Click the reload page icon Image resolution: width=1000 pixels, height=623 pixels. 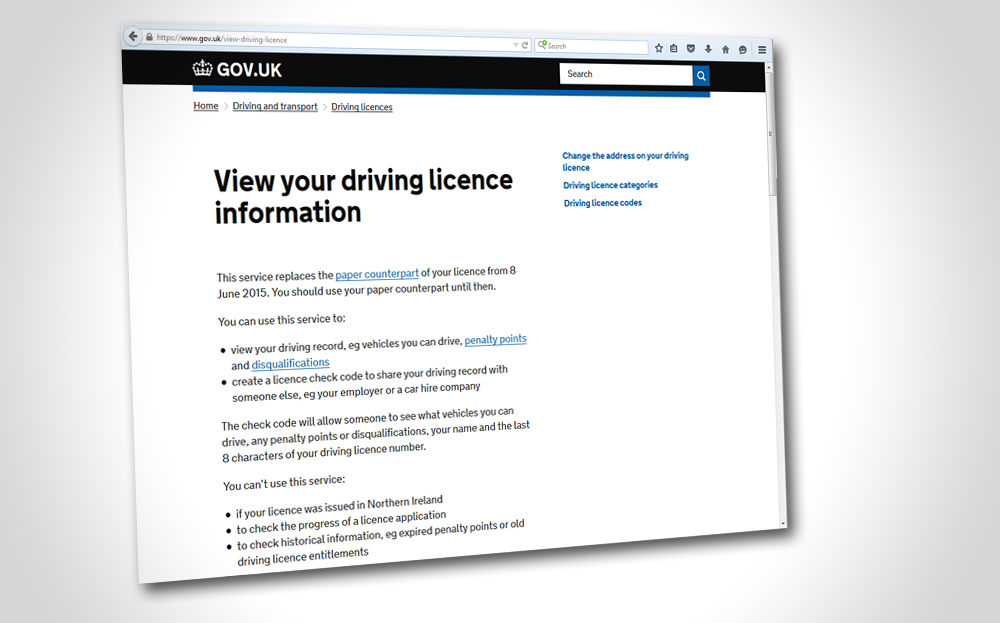(525, 45)
